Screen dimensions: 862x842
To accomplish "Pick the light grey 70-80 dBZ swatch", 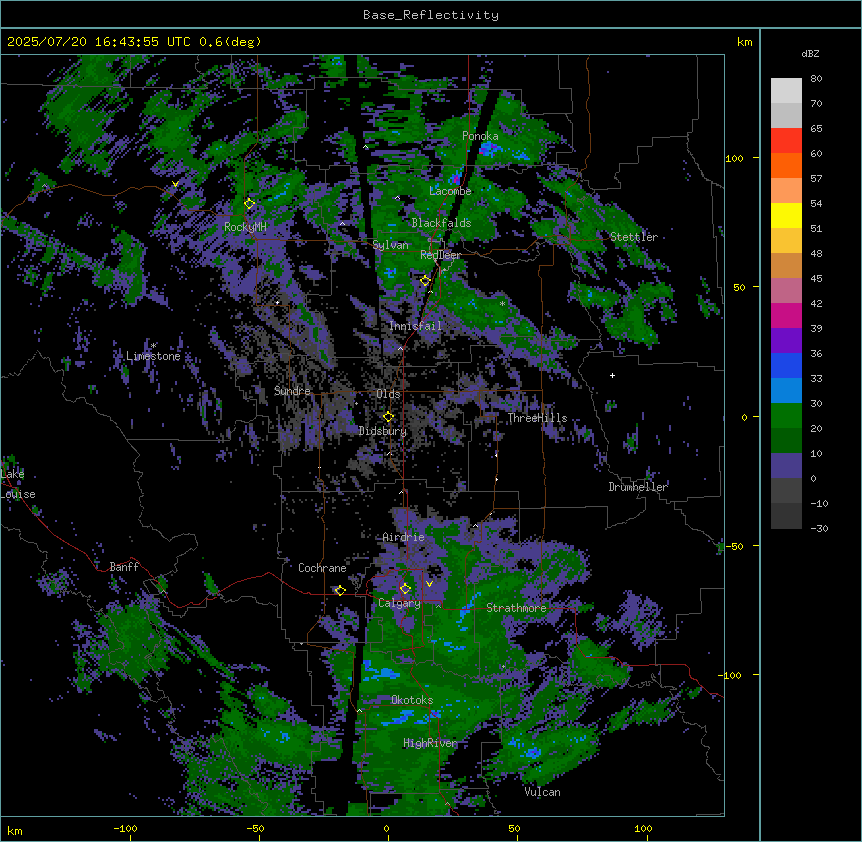I will [x=786, y=91].
